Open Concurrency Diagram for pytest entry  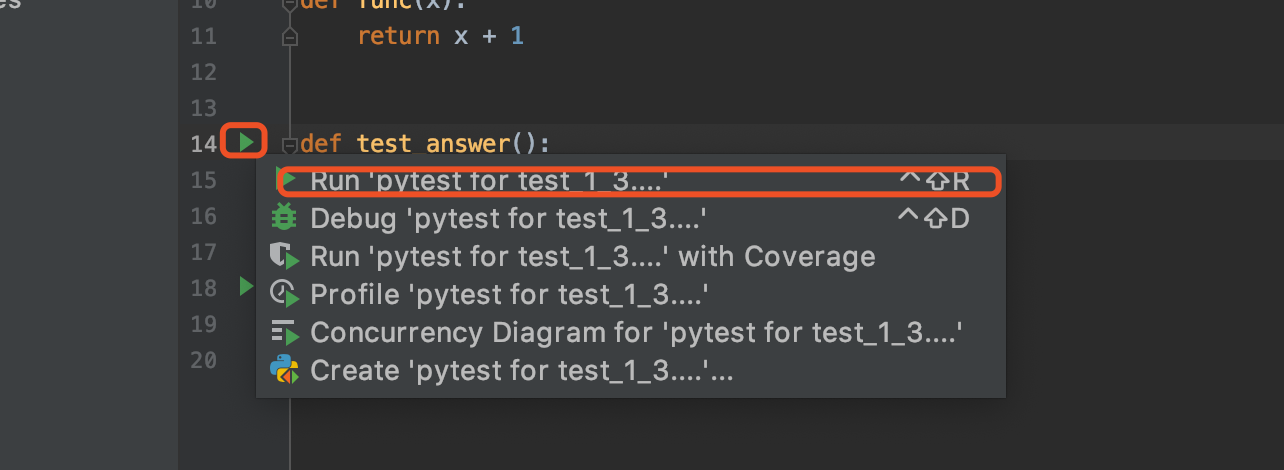click(x=636, y=332)
